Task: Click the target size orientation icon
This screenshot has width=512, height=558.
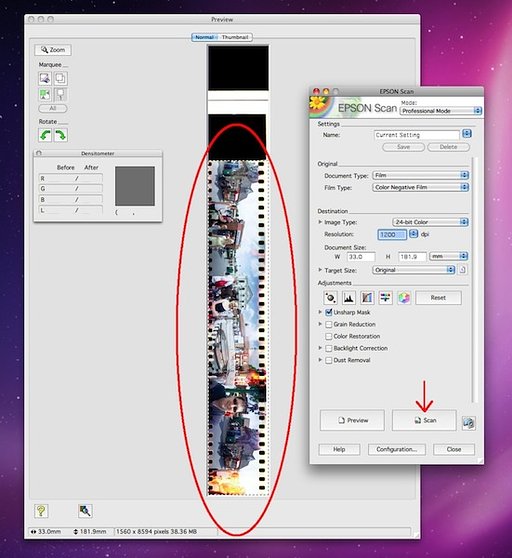Action: click(463, 270)
